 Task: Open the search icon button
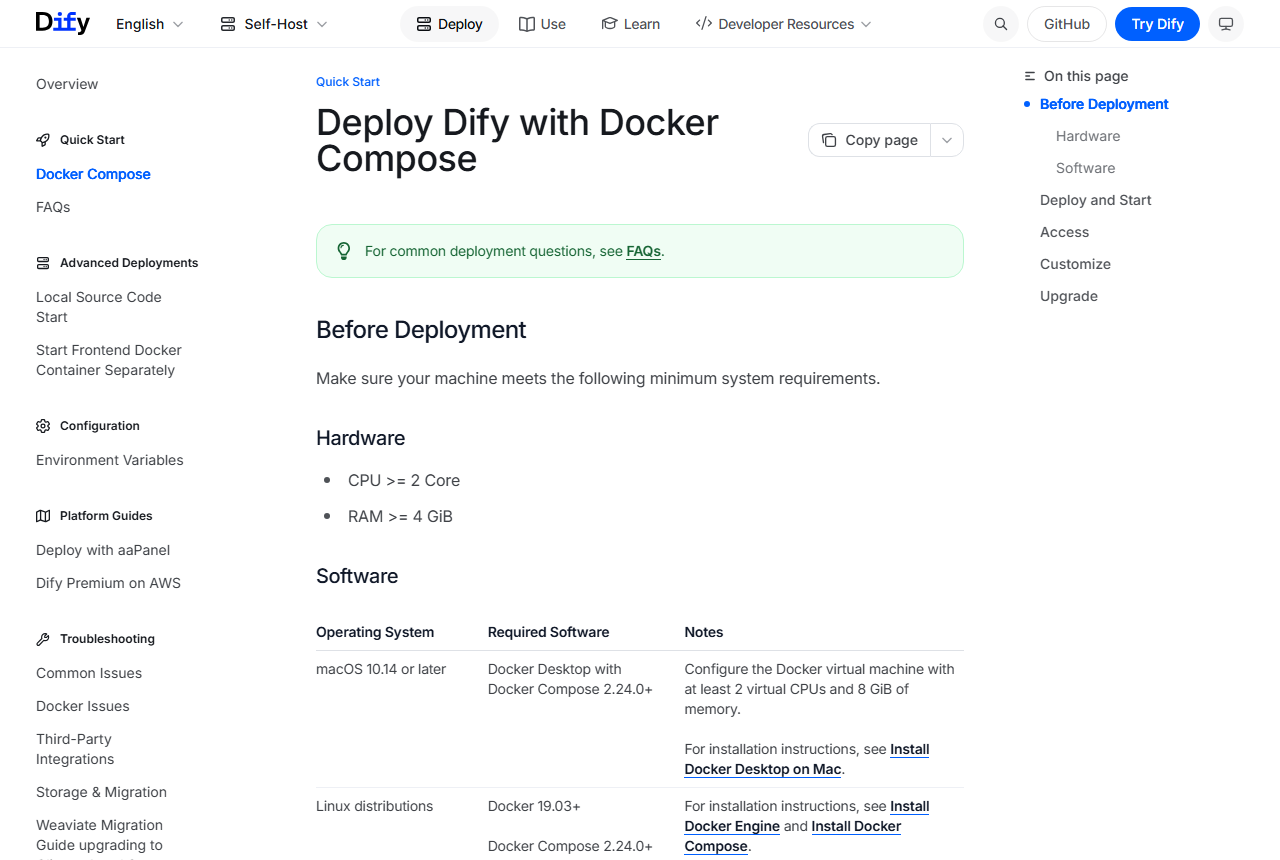click(x=1001, y=24)
